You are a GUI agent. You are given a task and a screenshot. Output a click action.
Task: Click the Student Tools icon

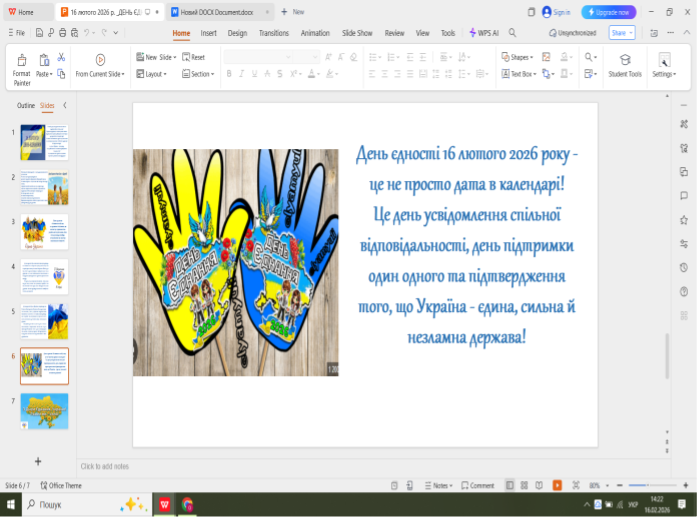pos(625,60)
